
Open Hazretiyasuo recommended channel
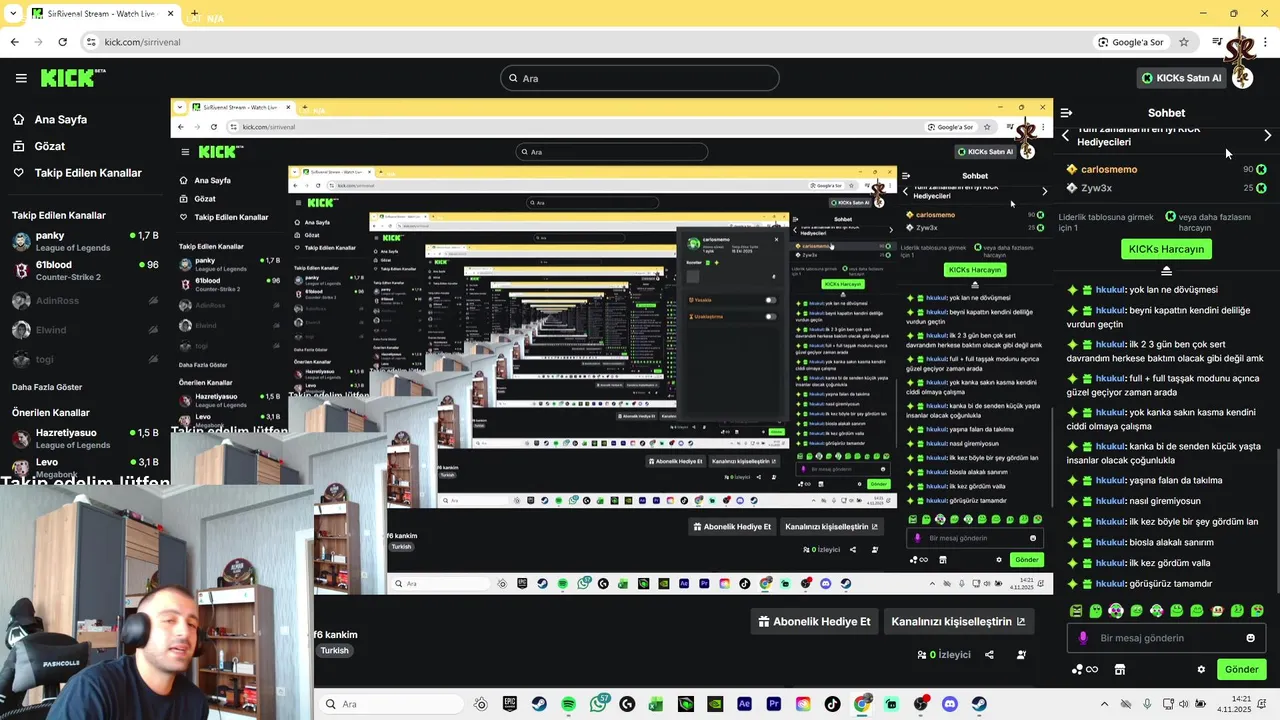point(85,438)
